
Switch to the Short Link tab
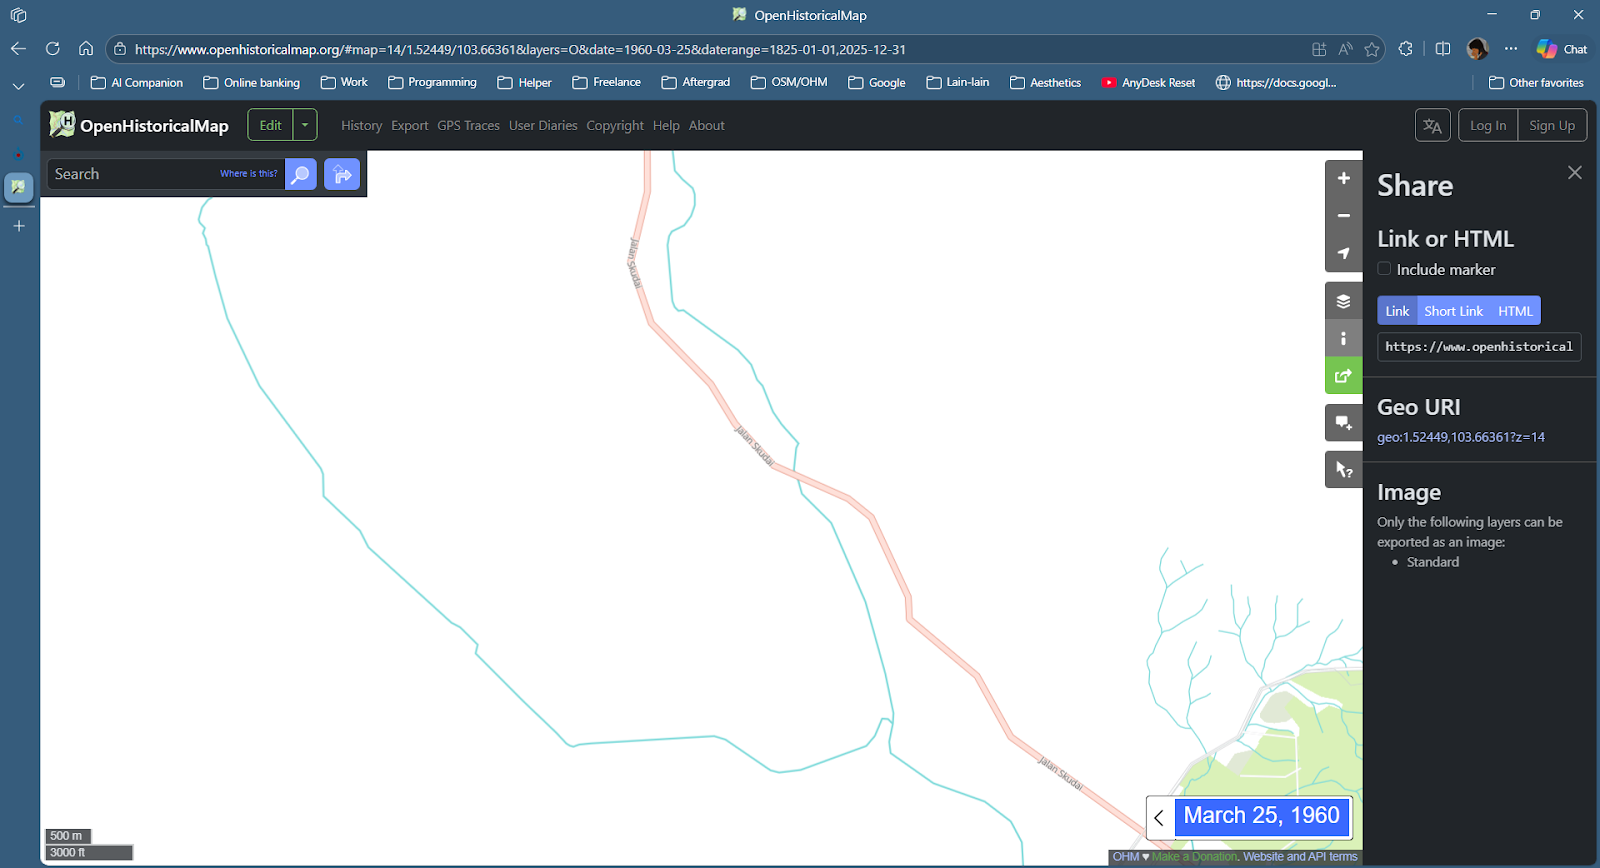pos(1453,311)
